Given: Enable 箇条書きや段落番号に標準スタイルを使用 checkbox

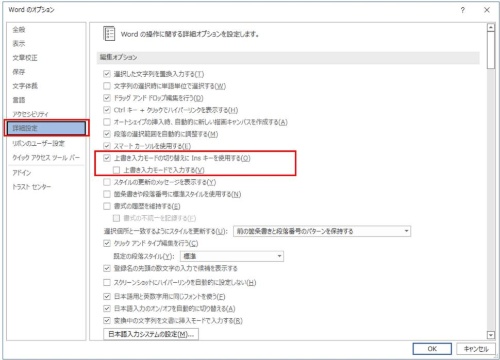Looking at the screenshot, I should [107, 194].
